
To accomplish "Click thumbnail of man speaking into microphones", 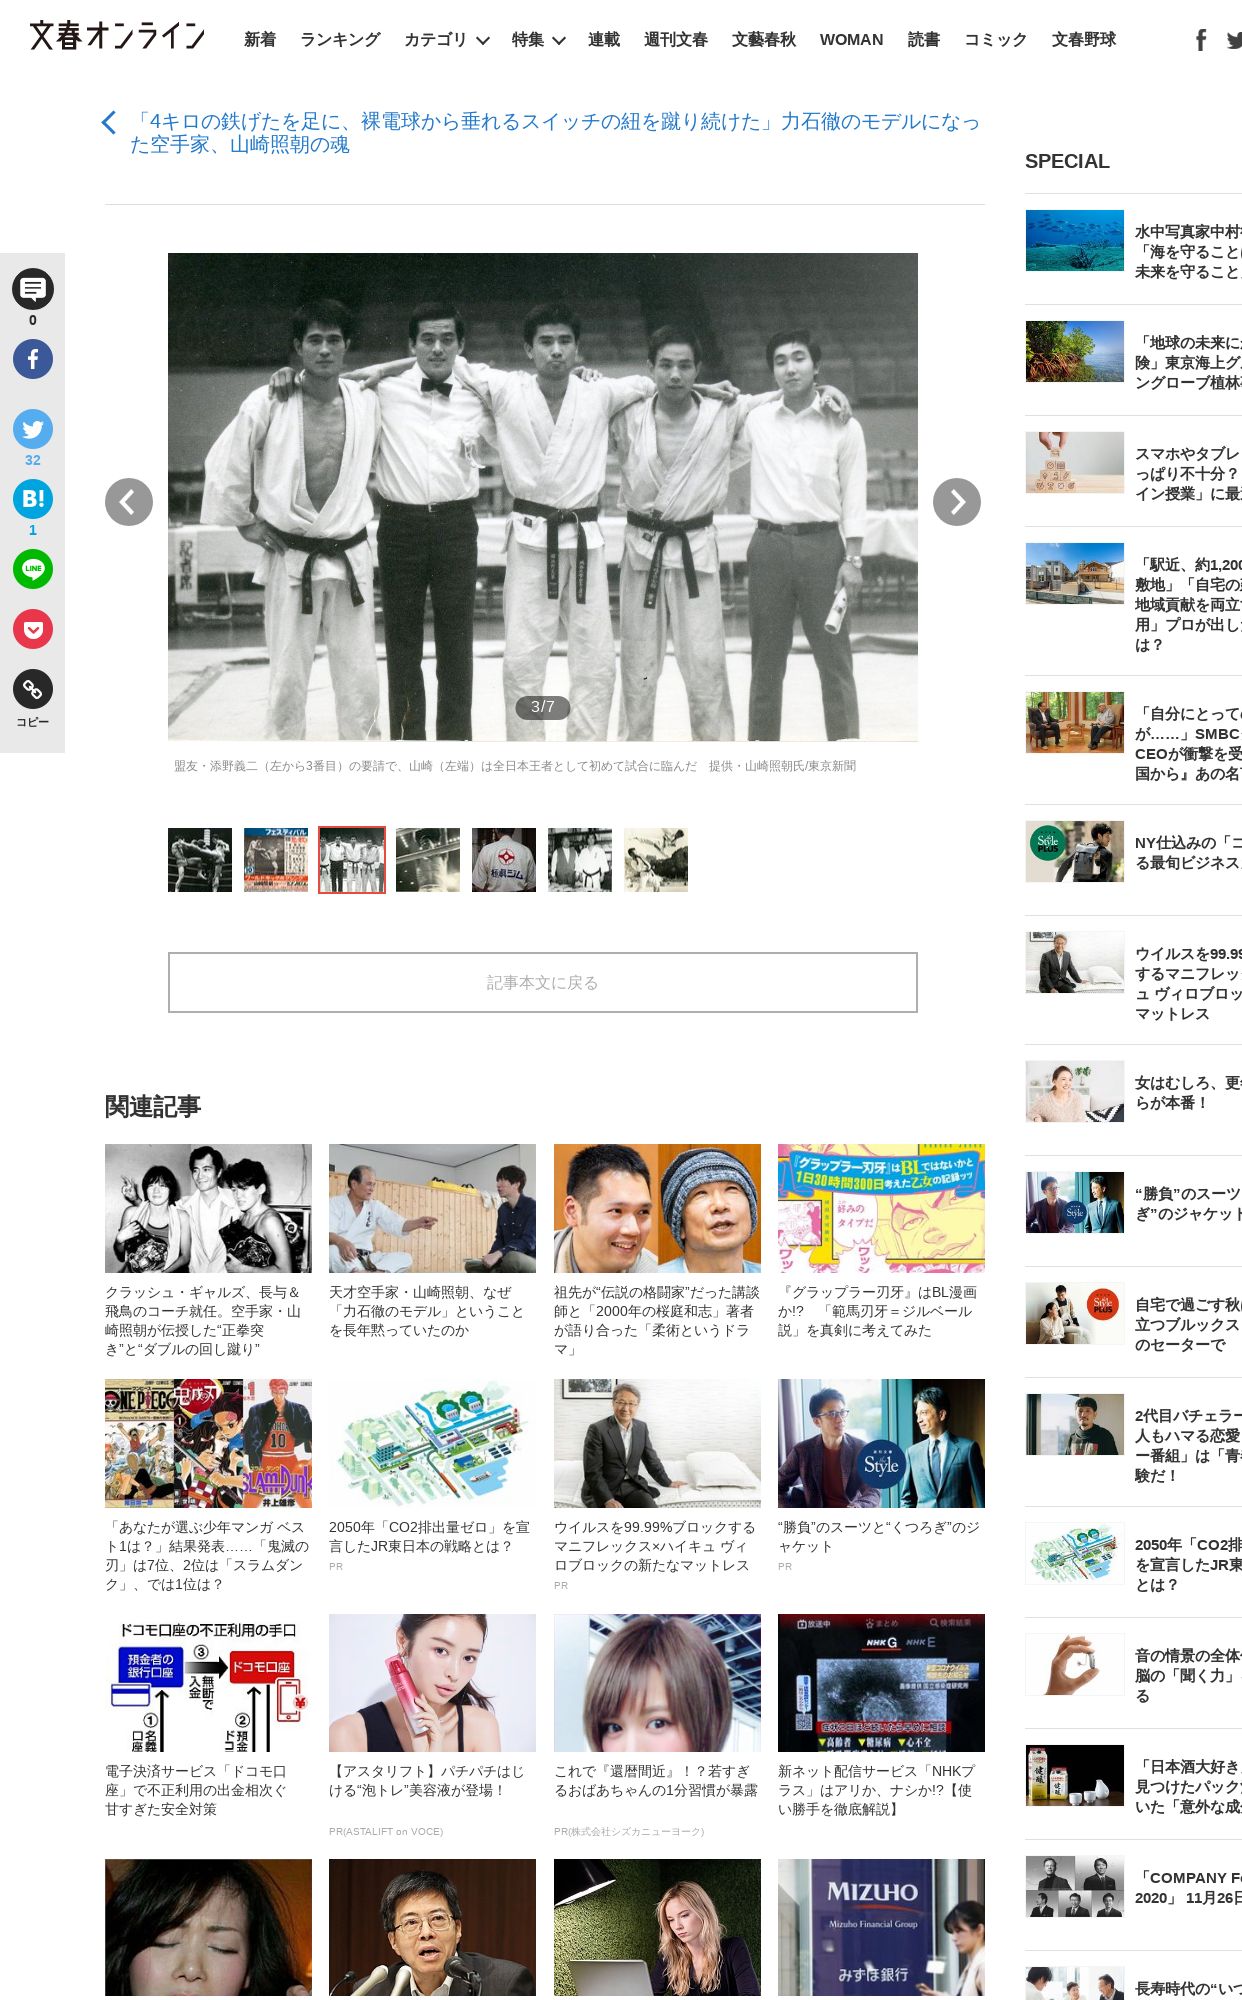I will pos(432,1929).
